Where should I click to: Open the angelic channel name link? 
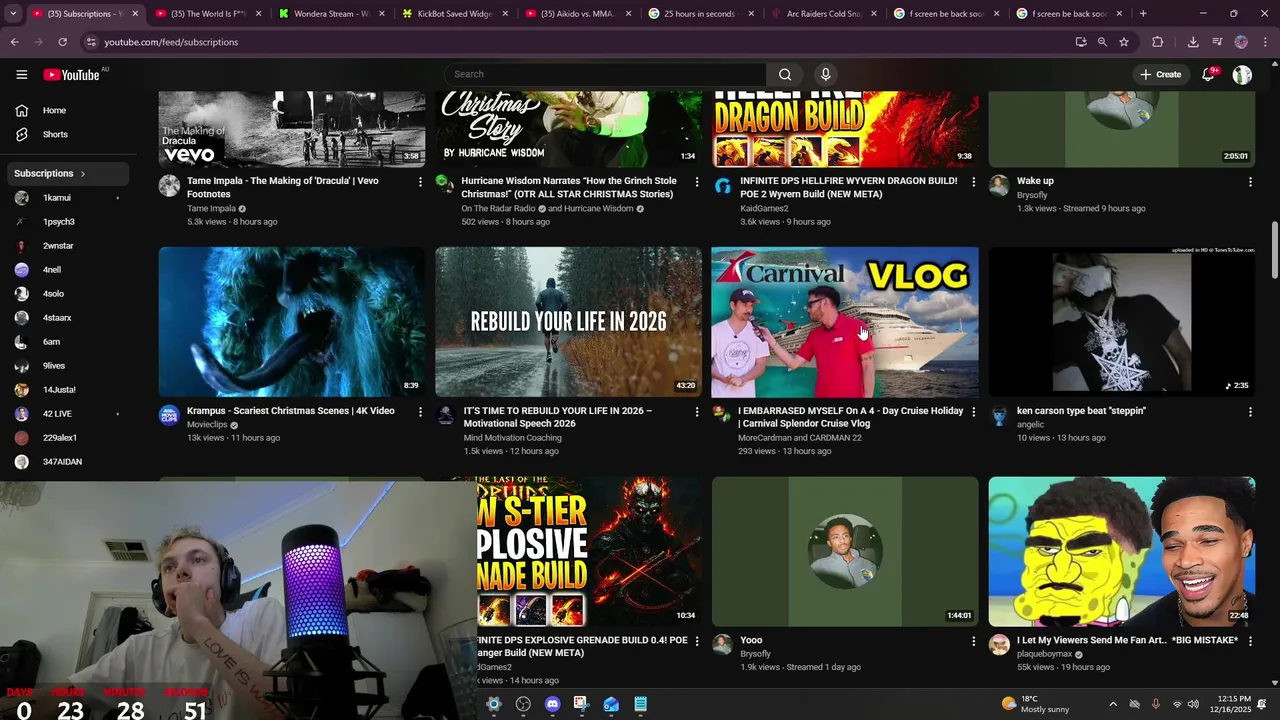click(1030, 425)
